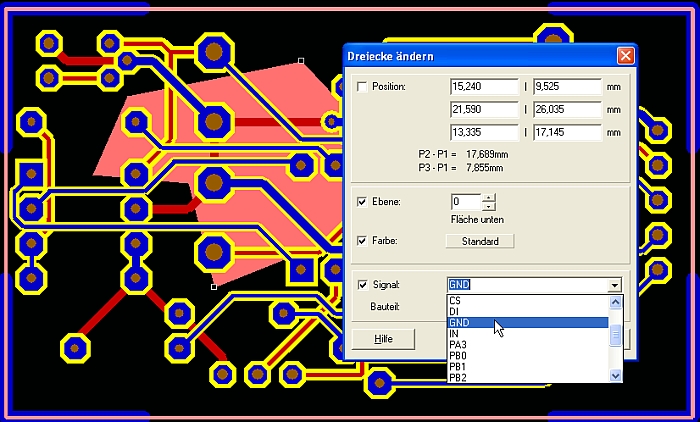This screenshot has width=700, height=422.
Task: Uncheck the Ebene checkbox
Action: pyautogui.click(x=362, y=202)
